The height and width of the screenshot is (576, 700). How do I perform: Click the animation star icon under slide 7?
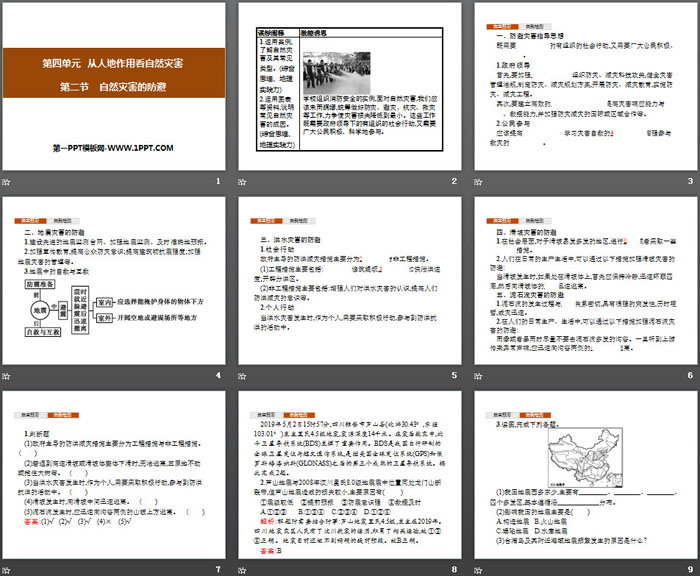[x=6, y=570]
